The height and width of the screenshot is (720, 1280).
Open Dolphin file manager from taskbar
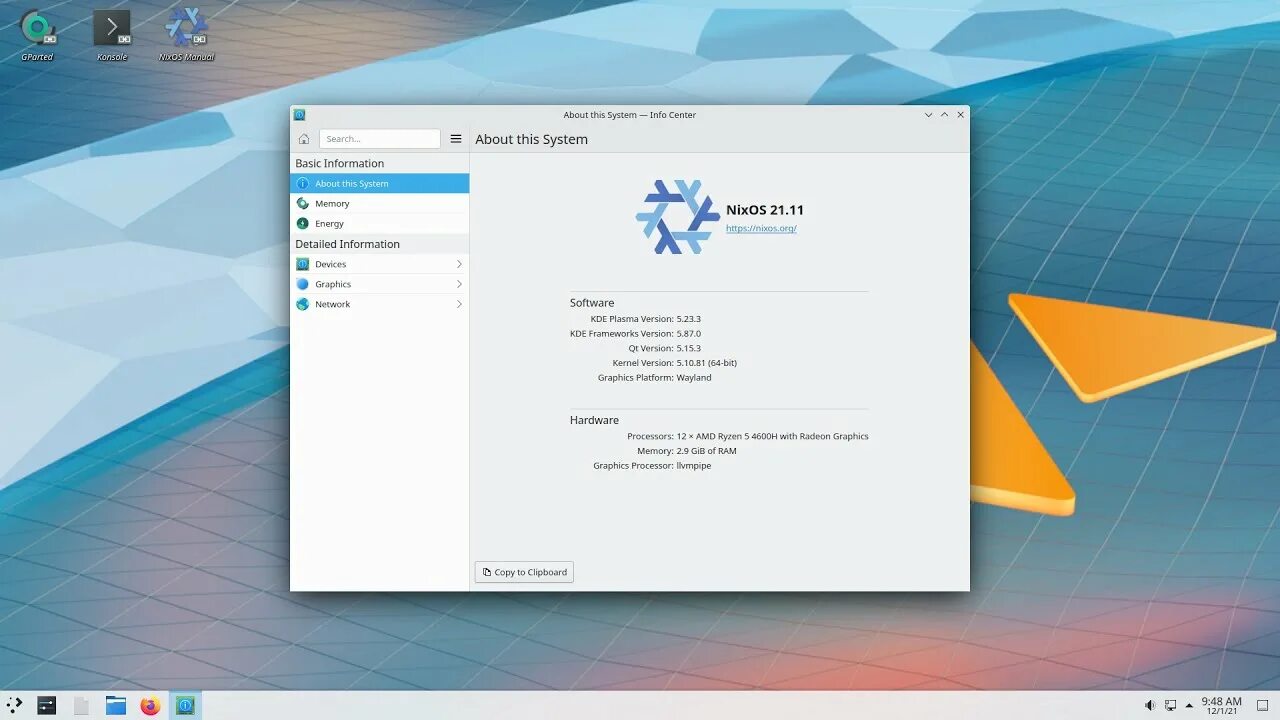116,705
